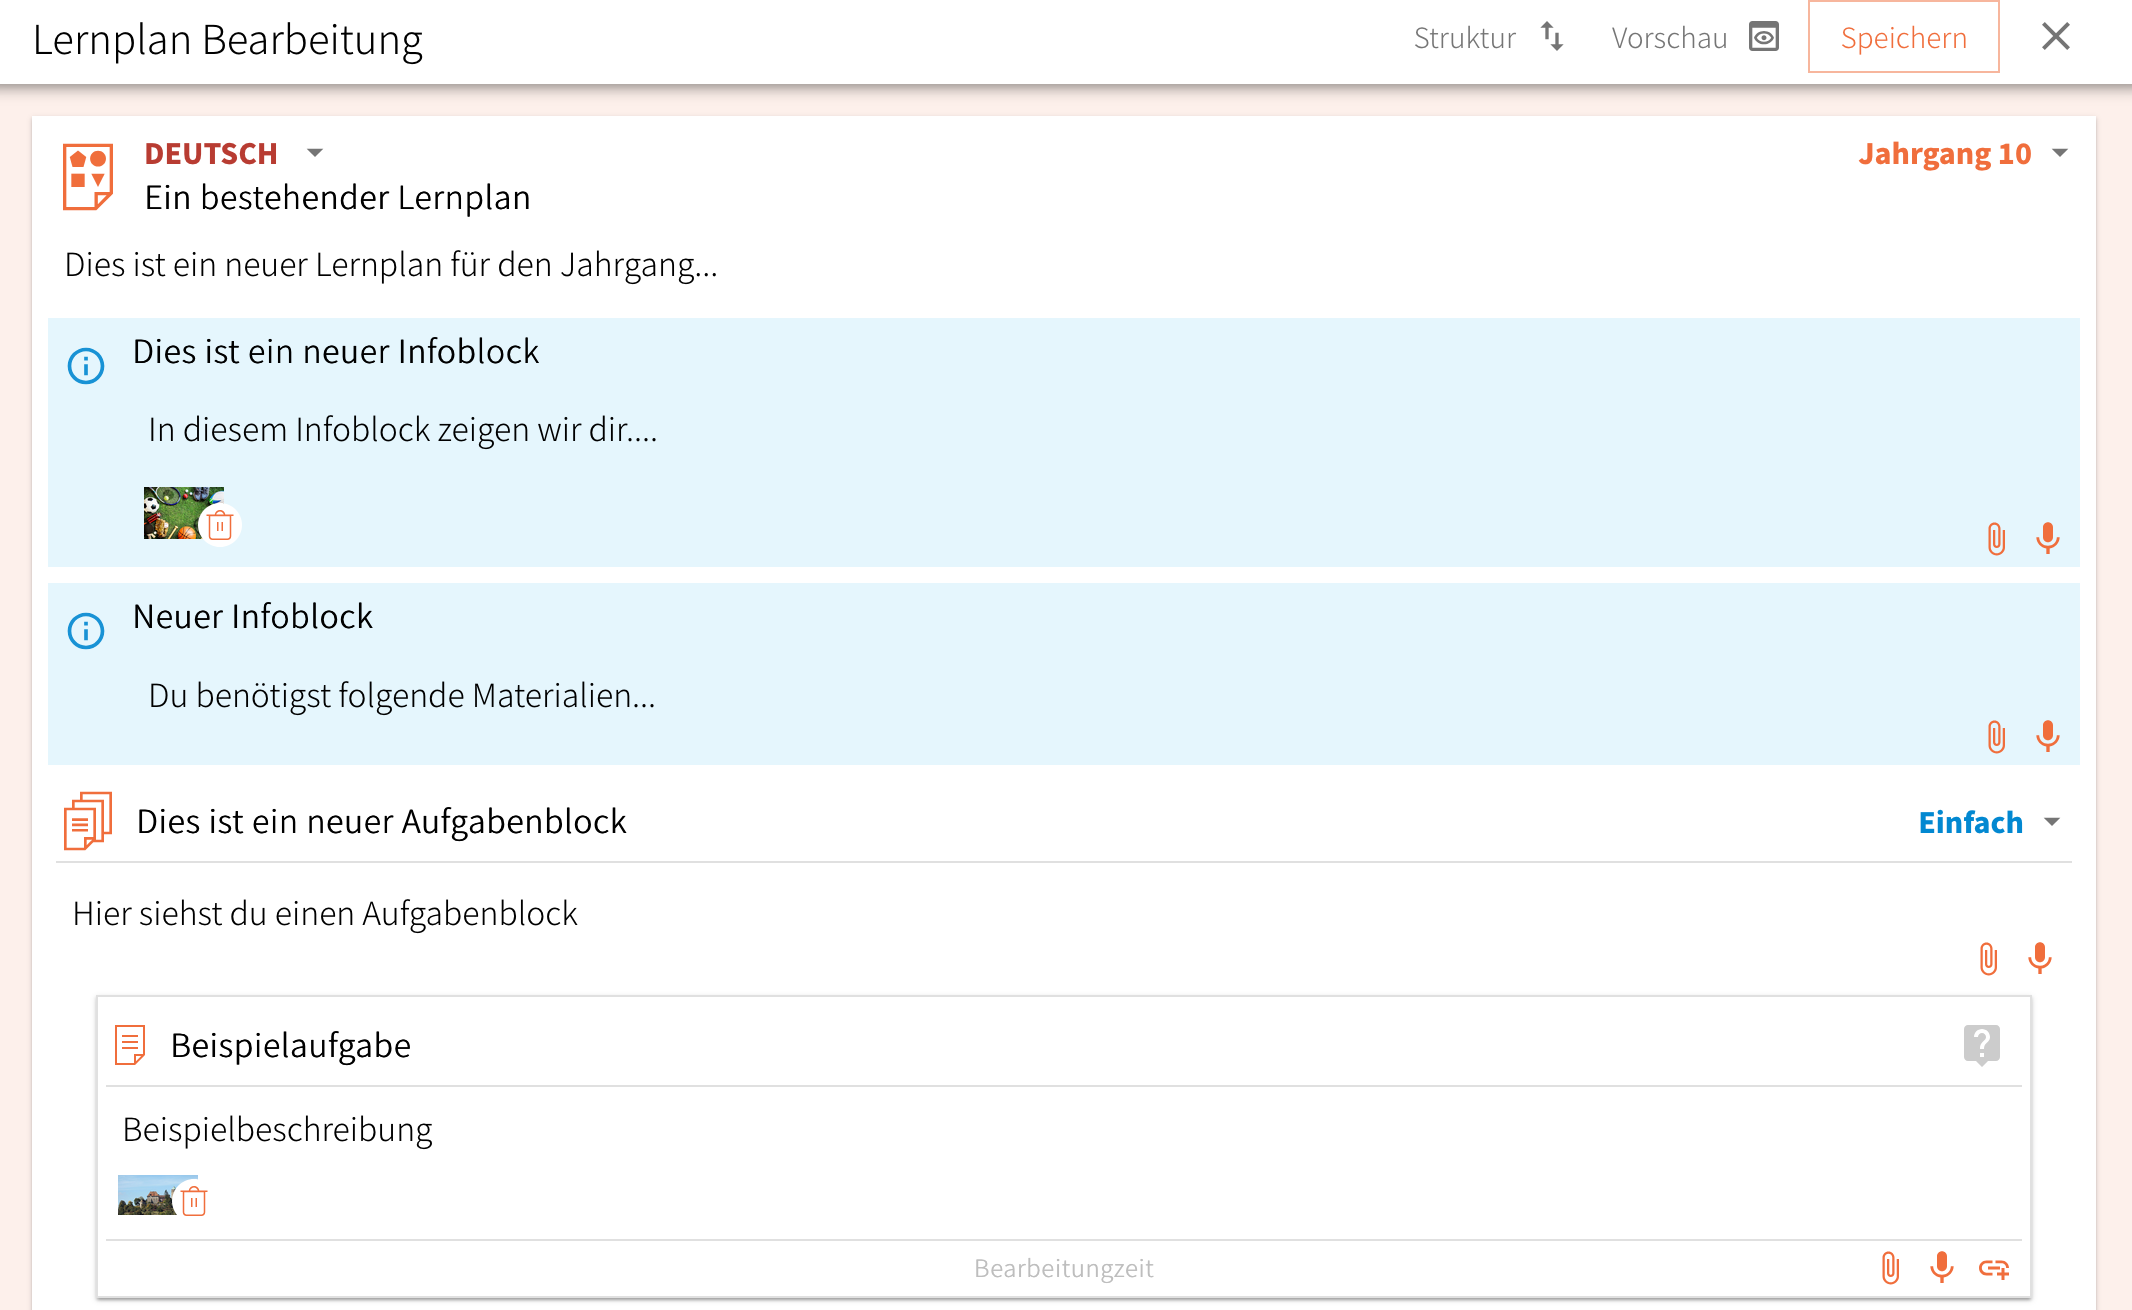The width and height of the screenshot is (2132, 1310).
Task: Close the Lernplan Bearbeitung editor
Action: click(2055, 37)
